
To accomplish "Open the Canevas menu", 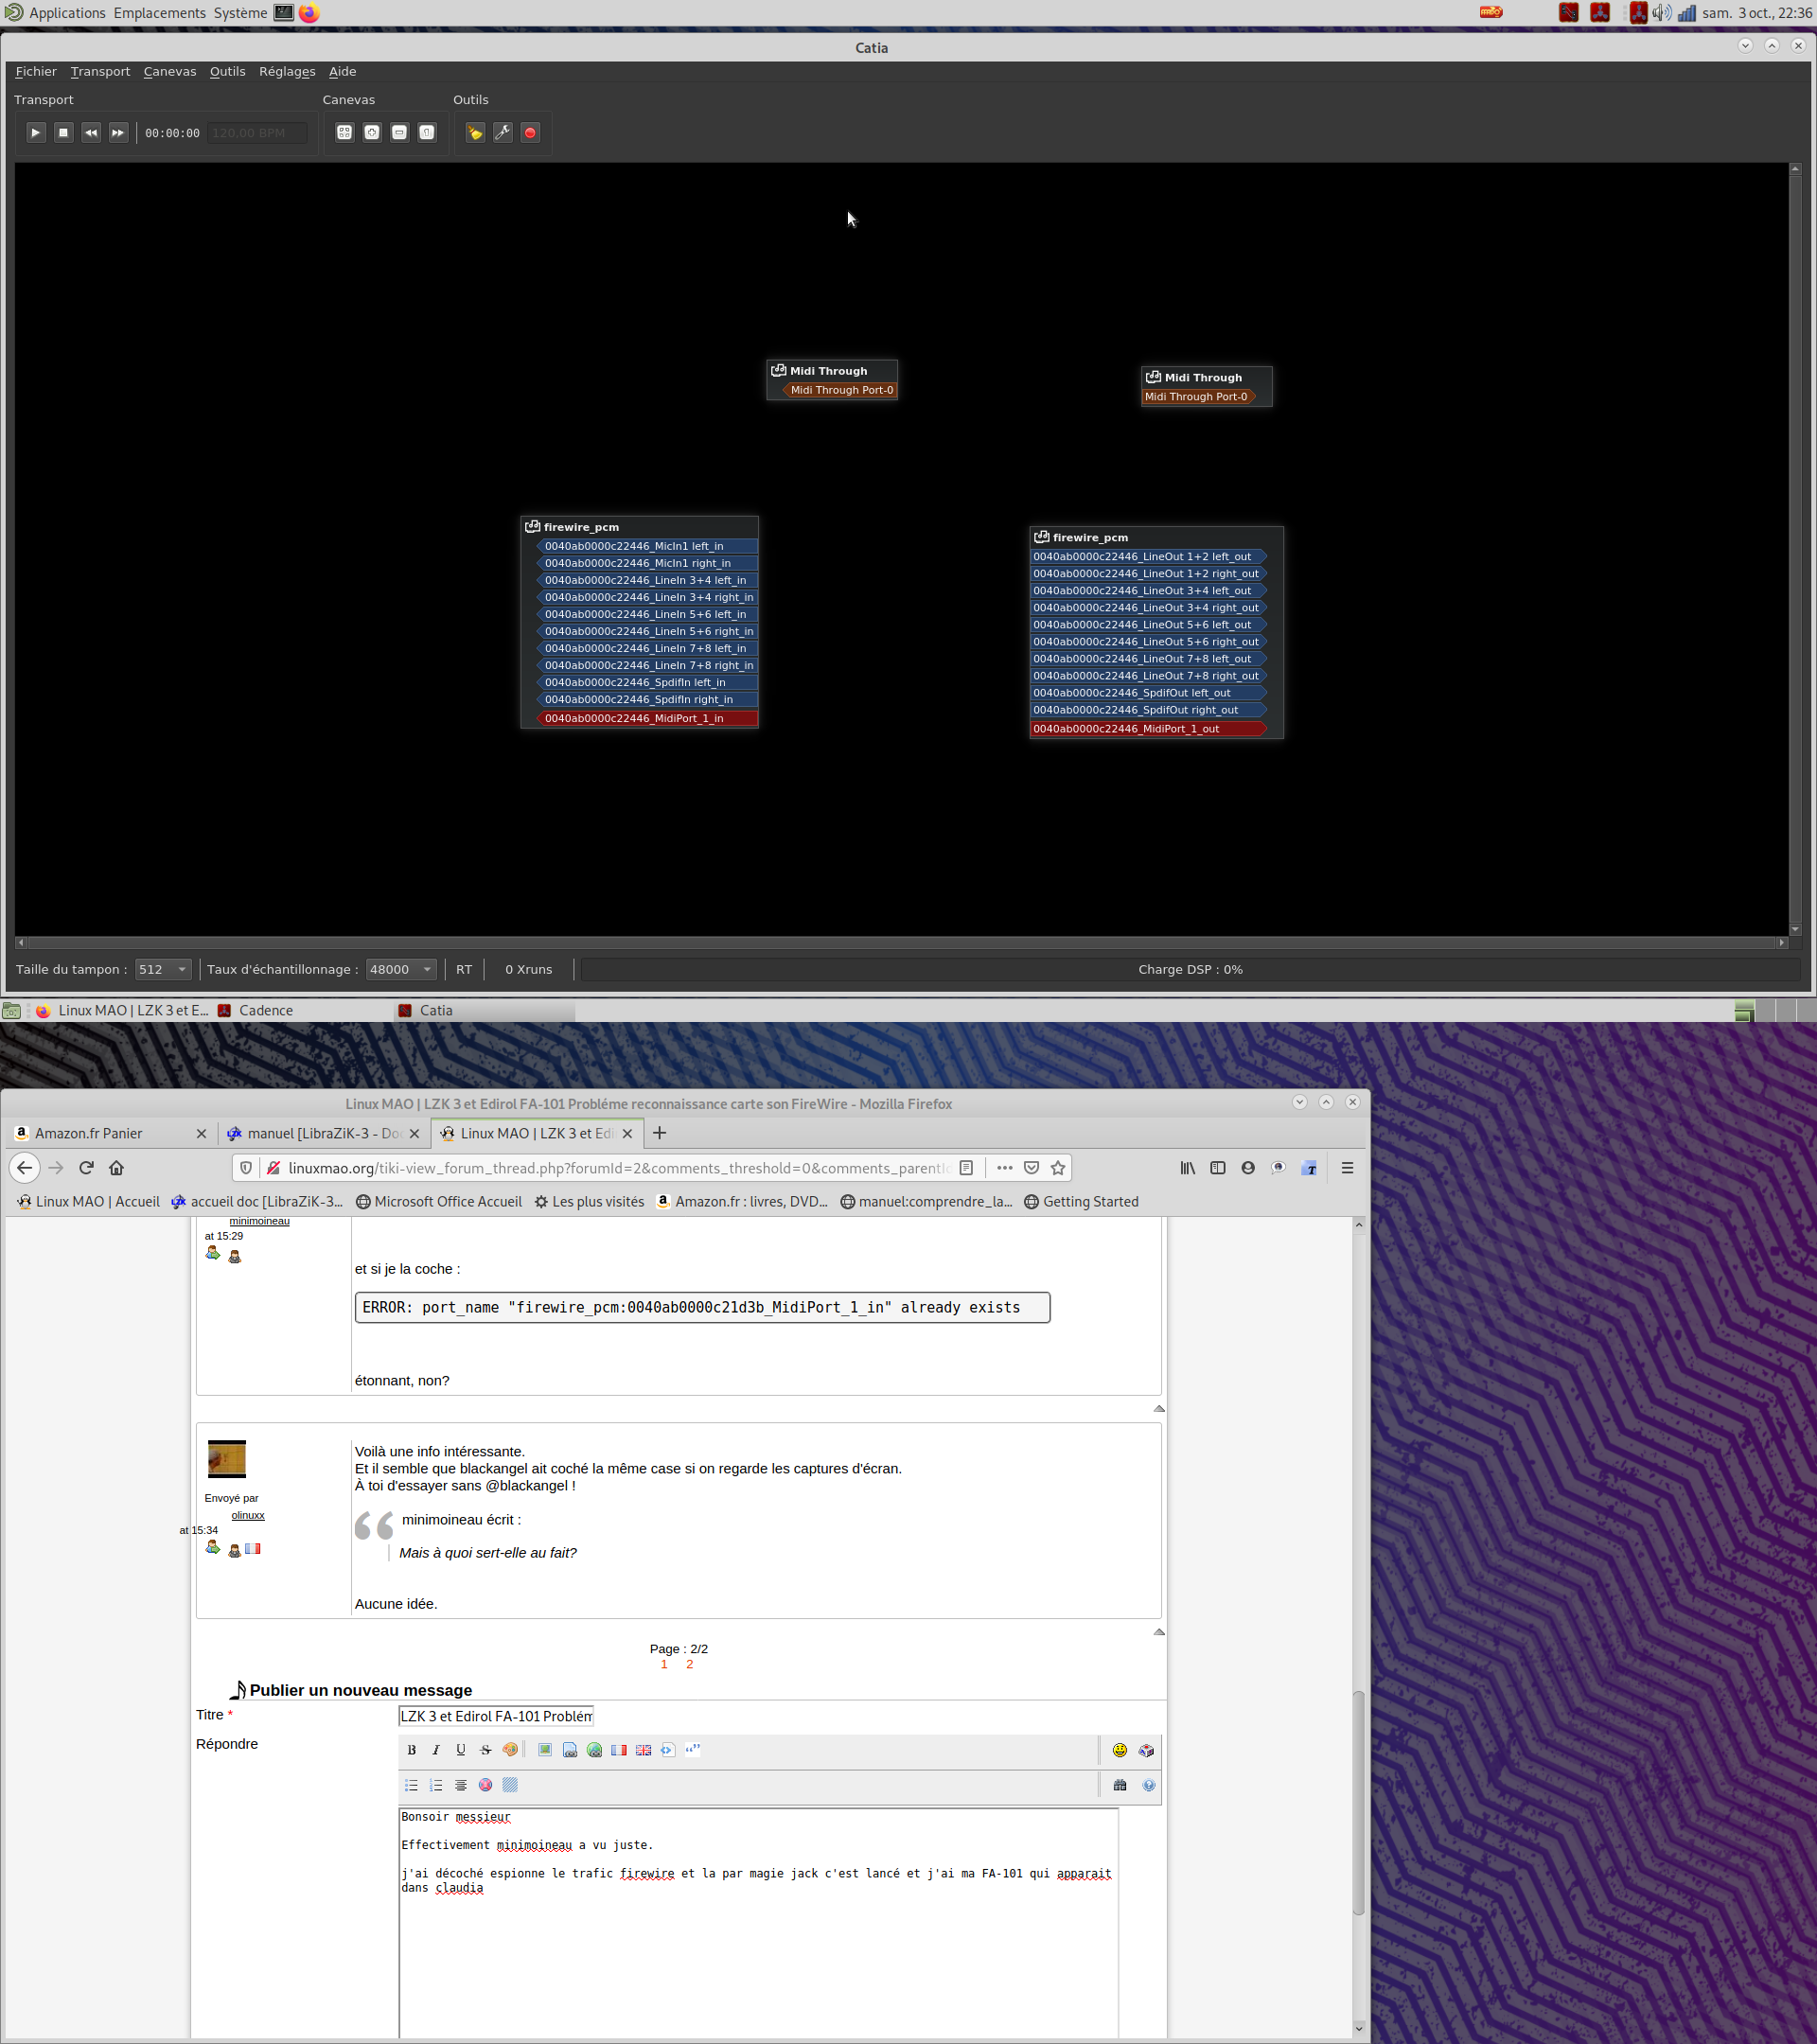I will pyautogui.click(x=169, y=72).
